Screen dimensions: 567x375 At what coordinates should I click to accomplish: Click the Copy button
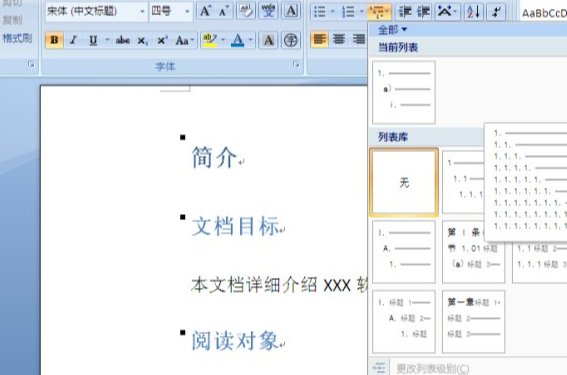coord(12,20)
